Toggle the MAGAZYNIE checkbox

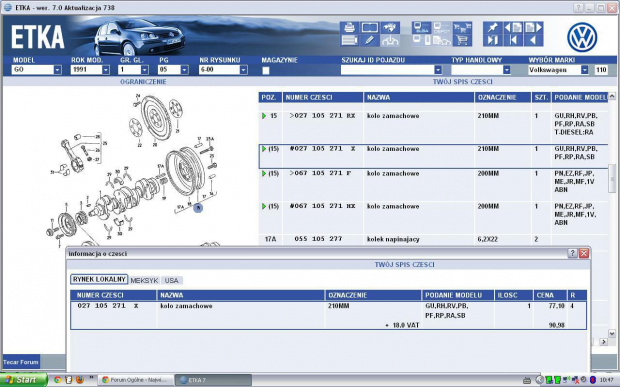coord(266,70)
